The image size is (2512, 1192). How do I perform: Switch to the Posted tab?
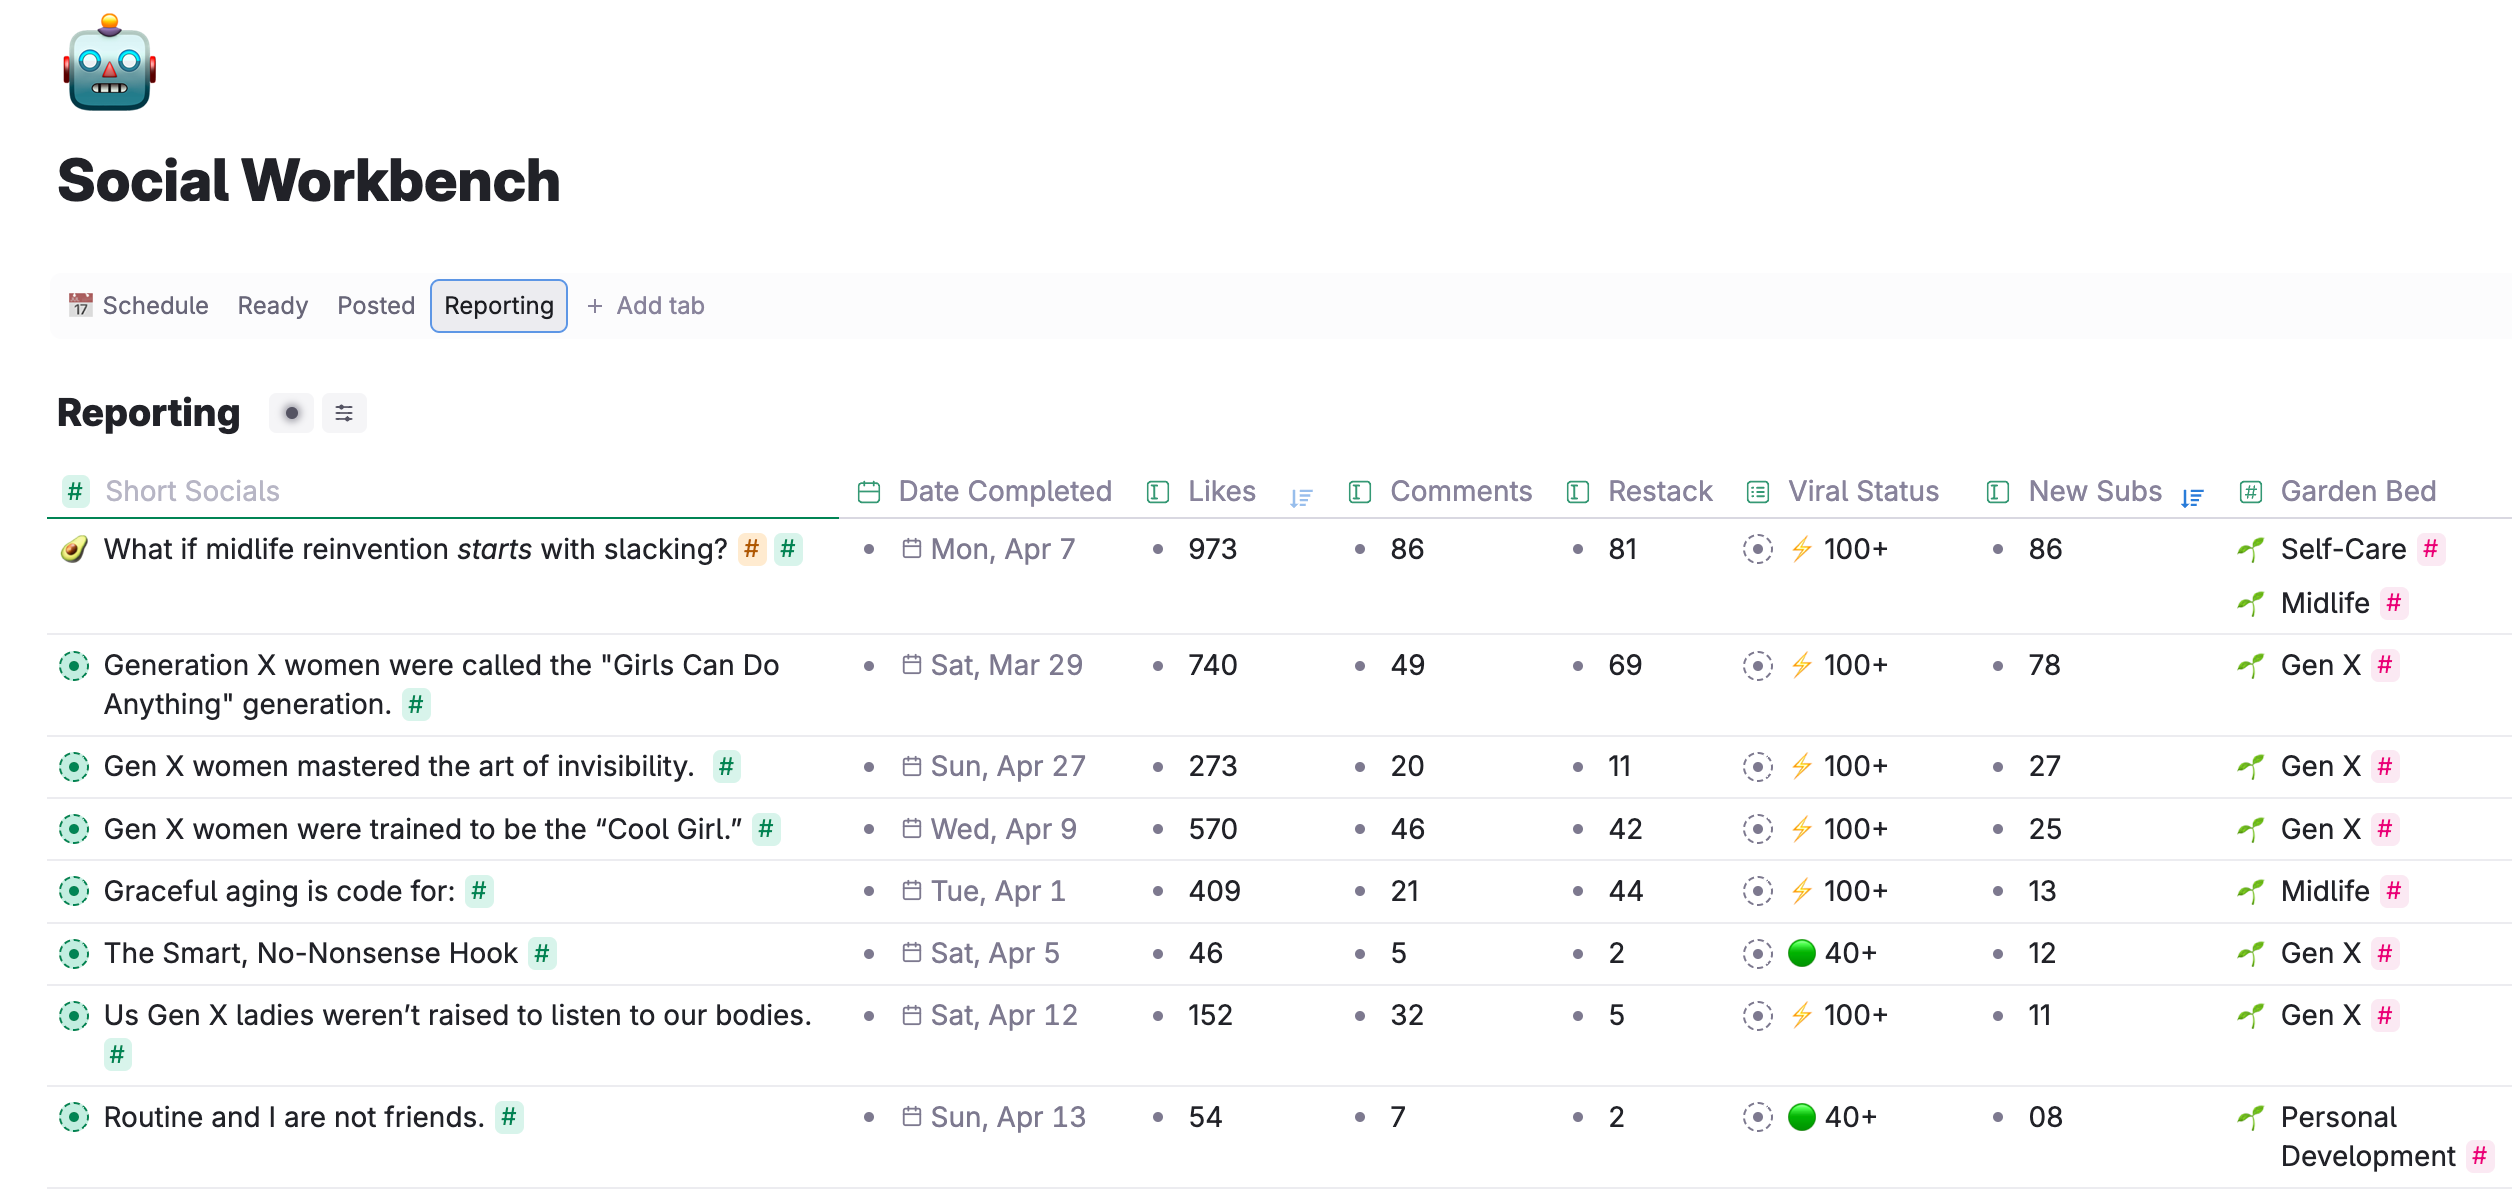[375, 306]
